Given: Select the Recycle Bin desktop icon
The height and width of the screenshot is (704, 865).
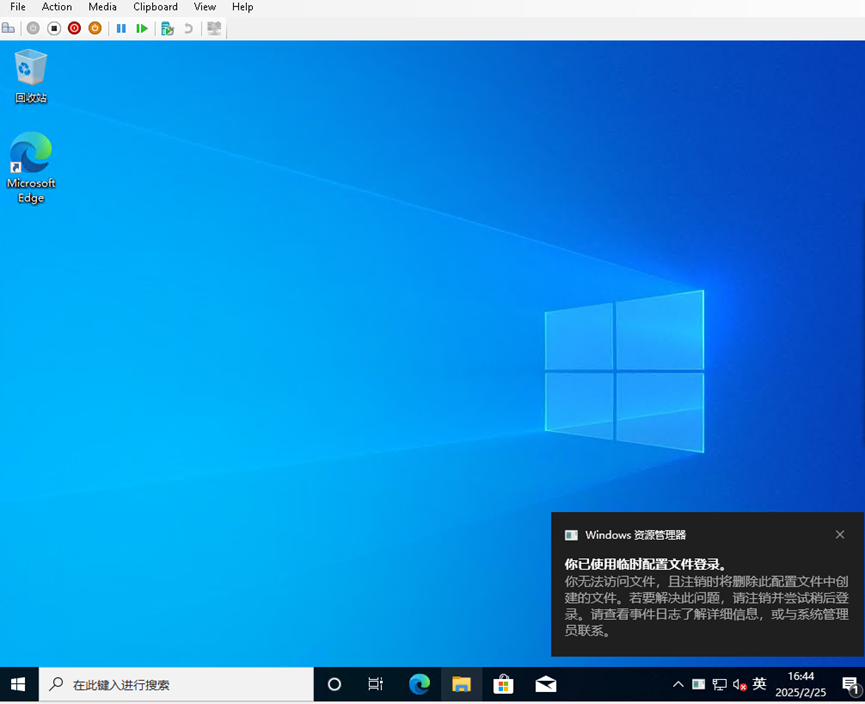Looking at the screenshot, I should (x=31, y=76).
